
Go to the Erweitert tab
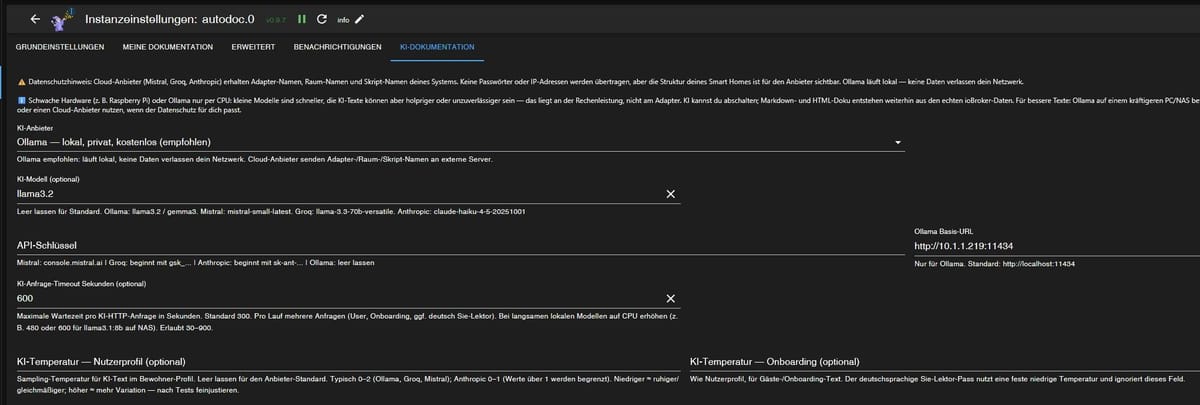253,47
